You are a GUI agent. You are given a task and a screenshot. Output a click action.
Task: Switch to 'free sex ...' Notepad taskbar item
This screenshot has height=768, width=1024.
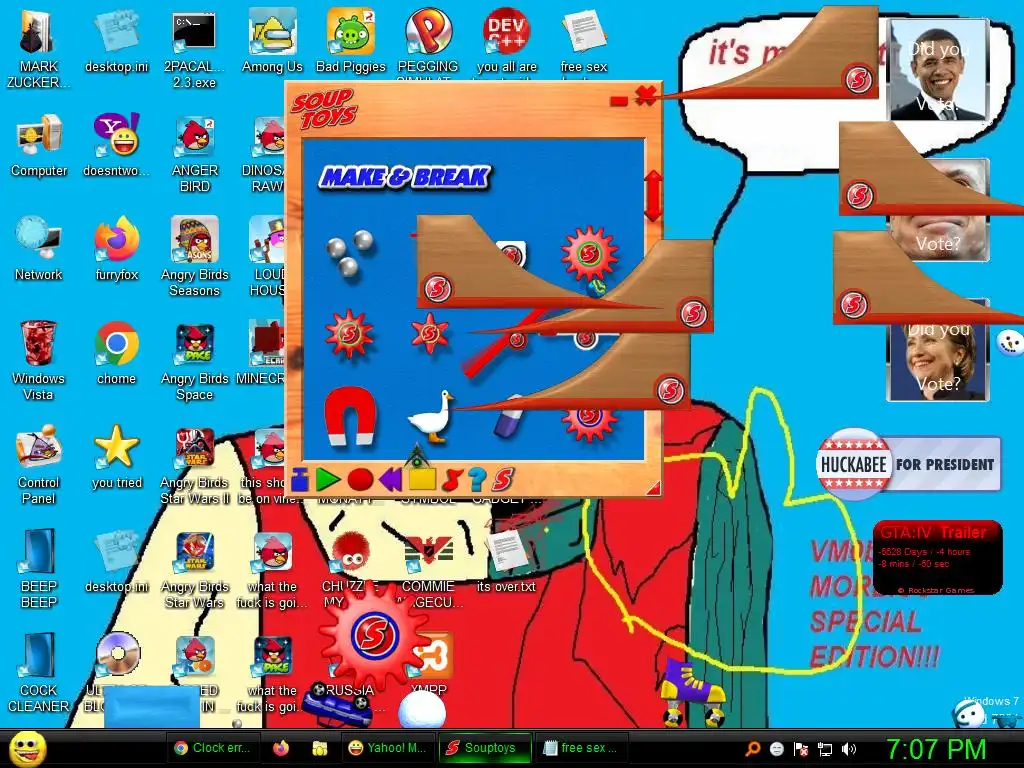click(x=581, y=748)
